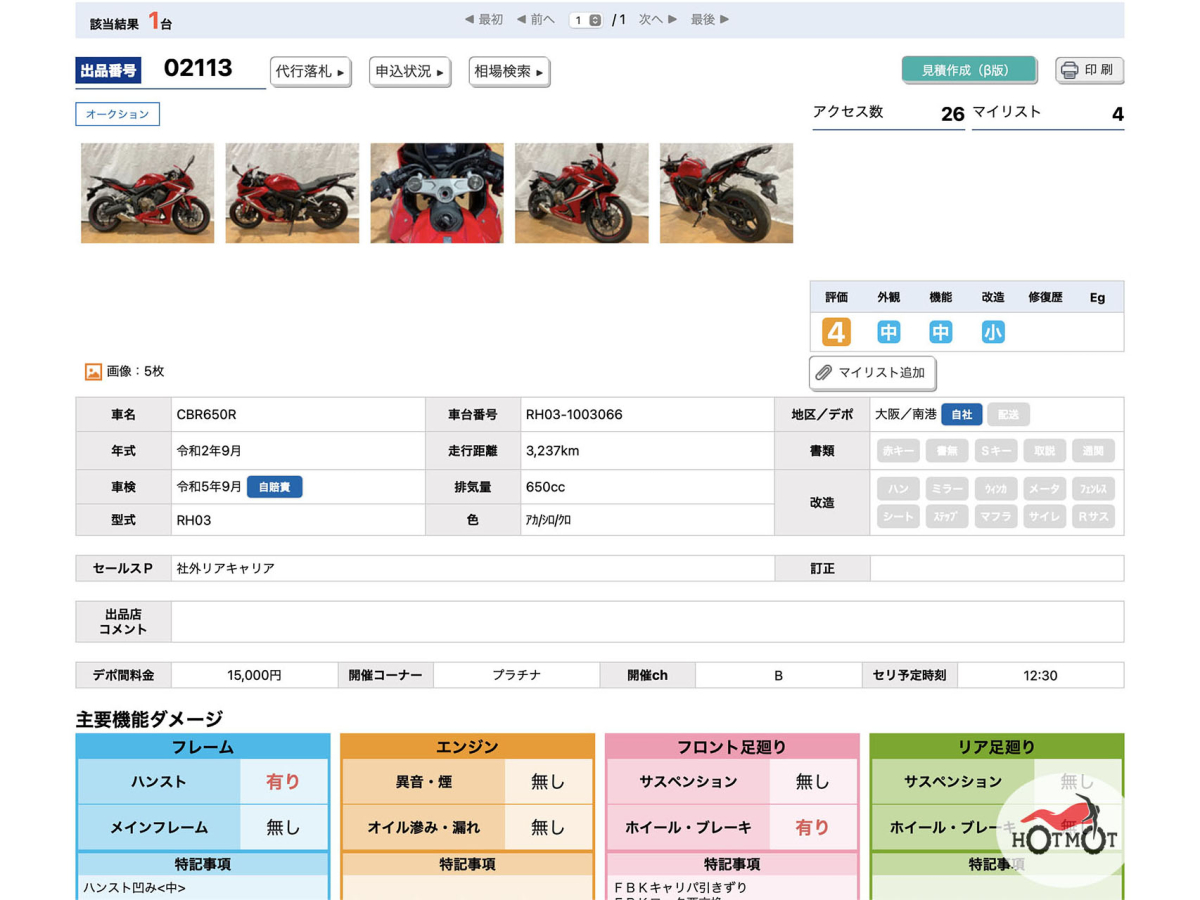Click the 機能 function 中 grade badge
This screenshot has height=900, width=1200.
pyautogui.click(x=940, y=332)
